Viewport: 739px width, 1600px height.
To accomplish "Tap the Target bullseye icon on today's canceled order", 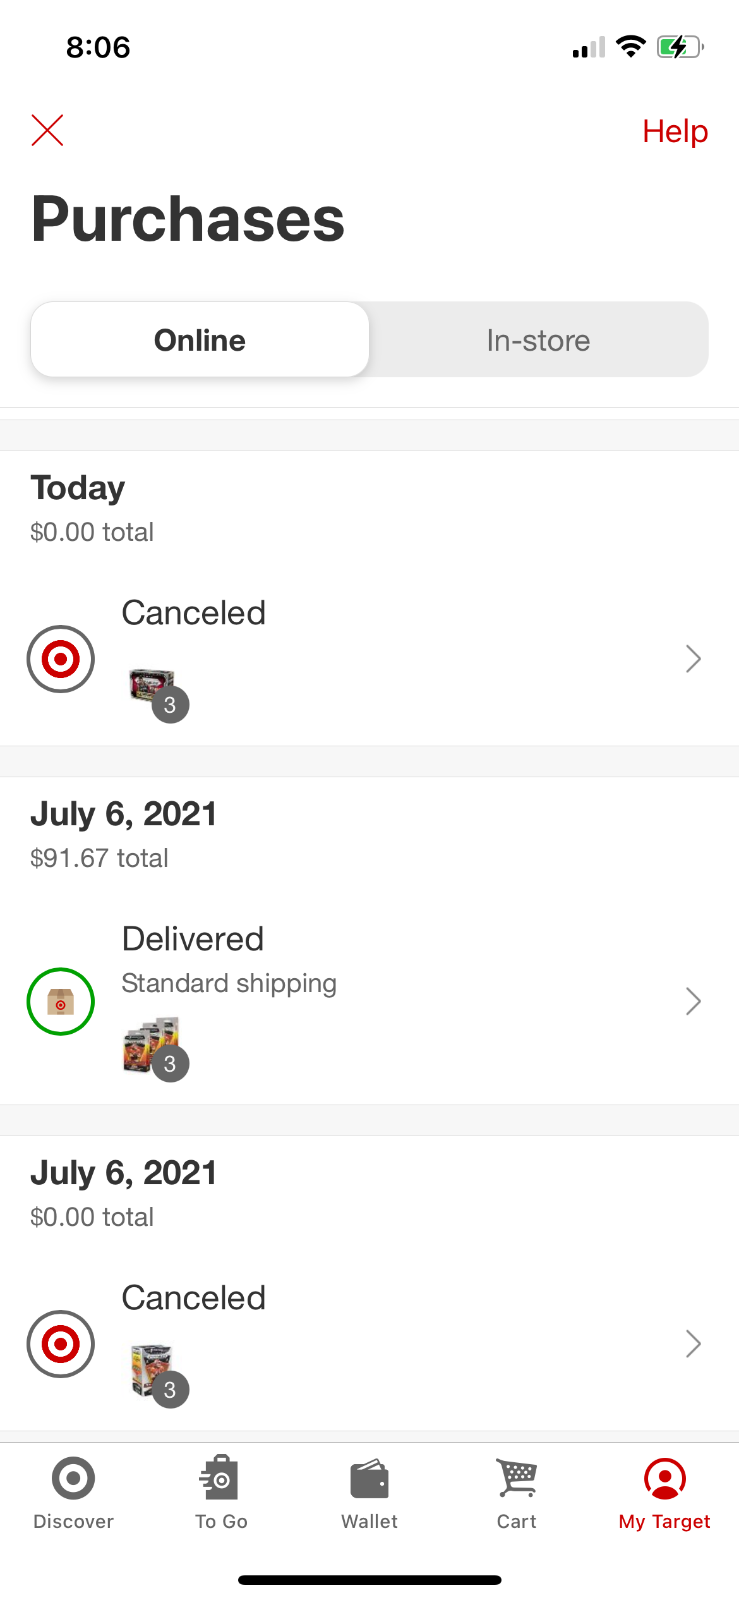I will tap(61, 659).
